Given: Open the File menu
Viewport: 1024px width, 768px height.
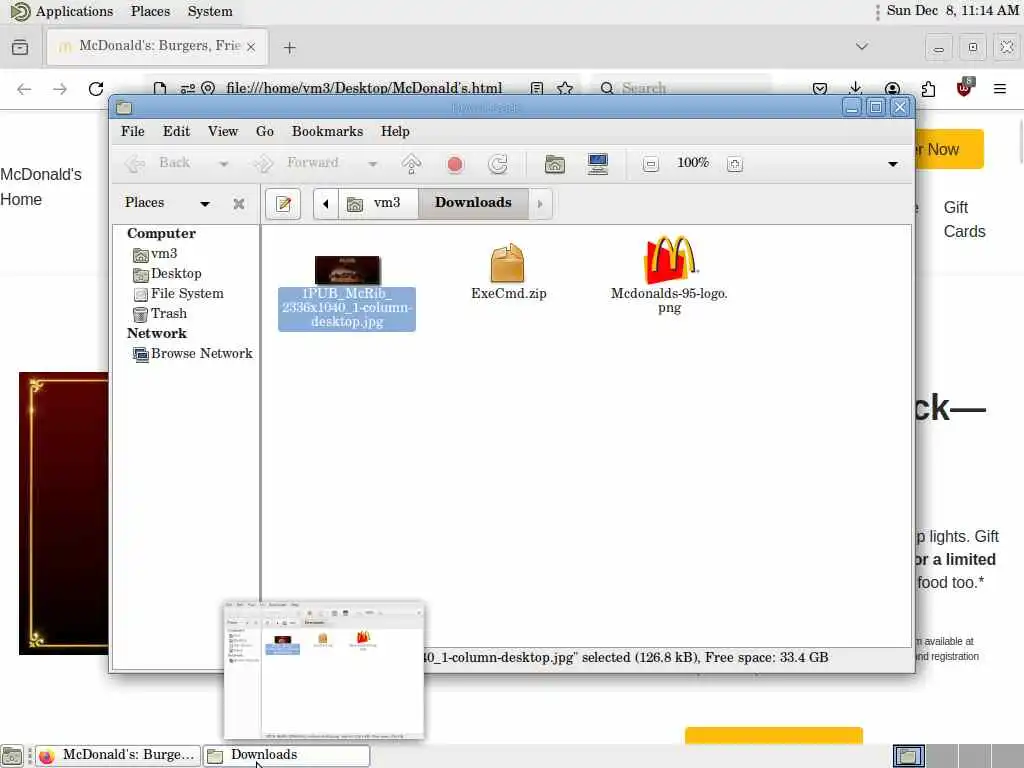Looking at the screenshot, I should 133,131.
